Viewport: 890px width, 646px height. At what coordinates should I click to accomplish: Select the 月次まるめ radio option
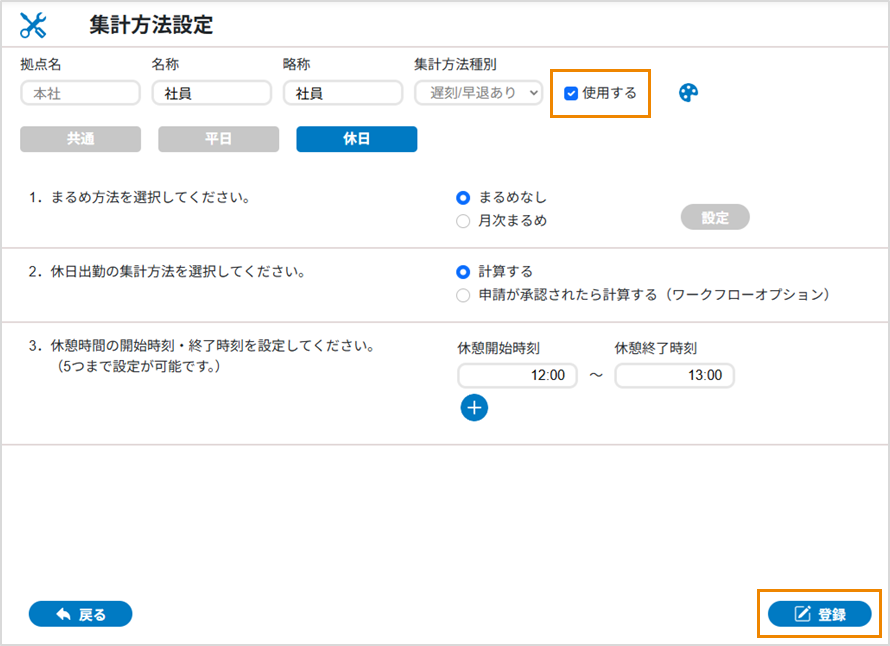pyautogui.click(x=463, y=221)
